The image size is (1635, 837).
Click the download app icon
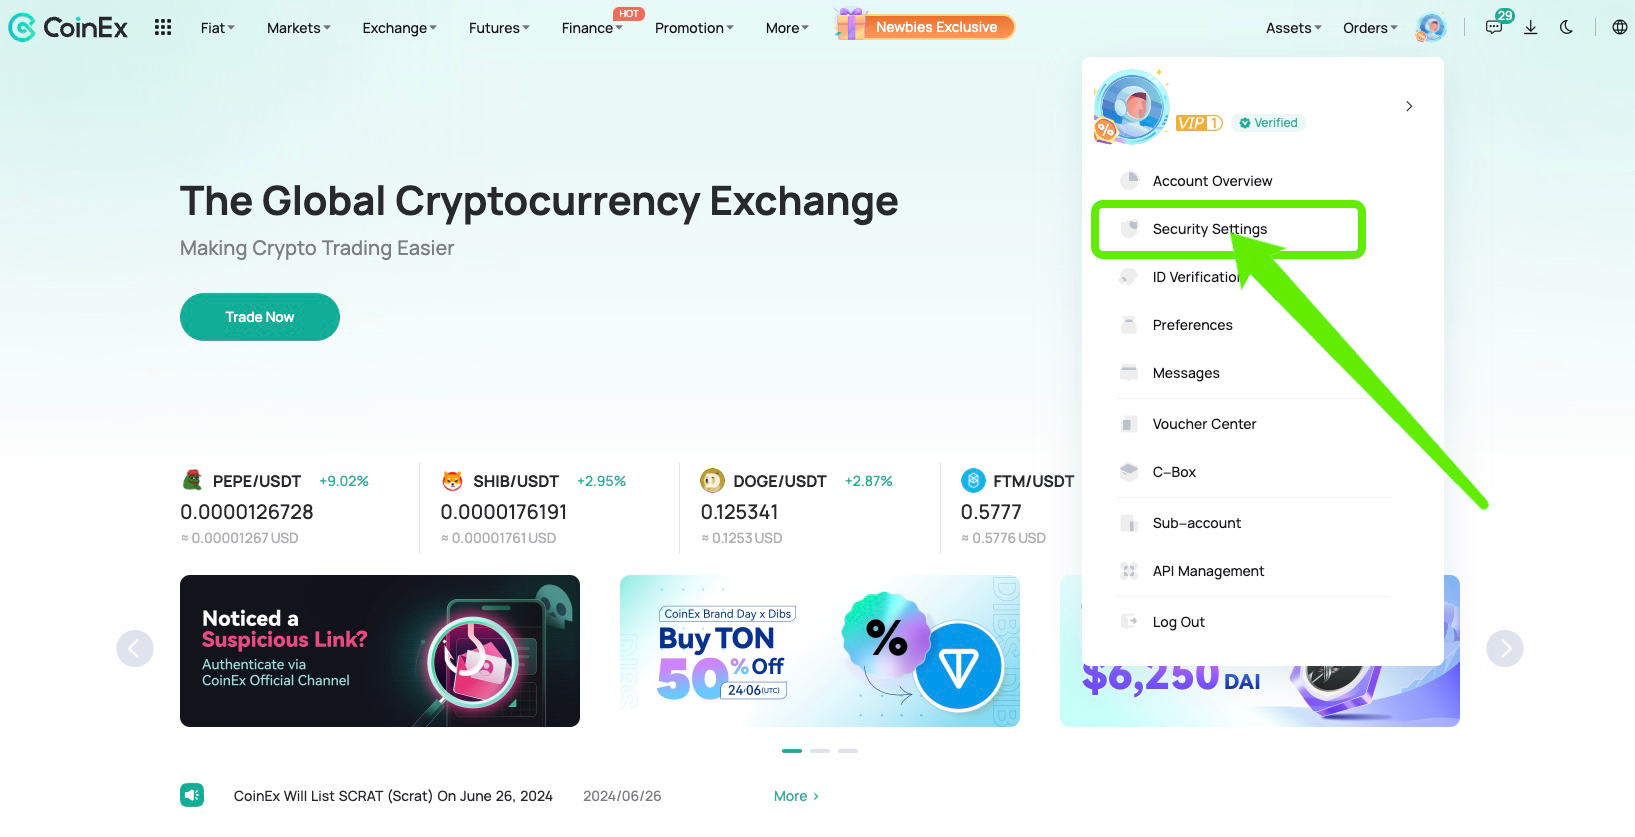(x=1530, y=28)
